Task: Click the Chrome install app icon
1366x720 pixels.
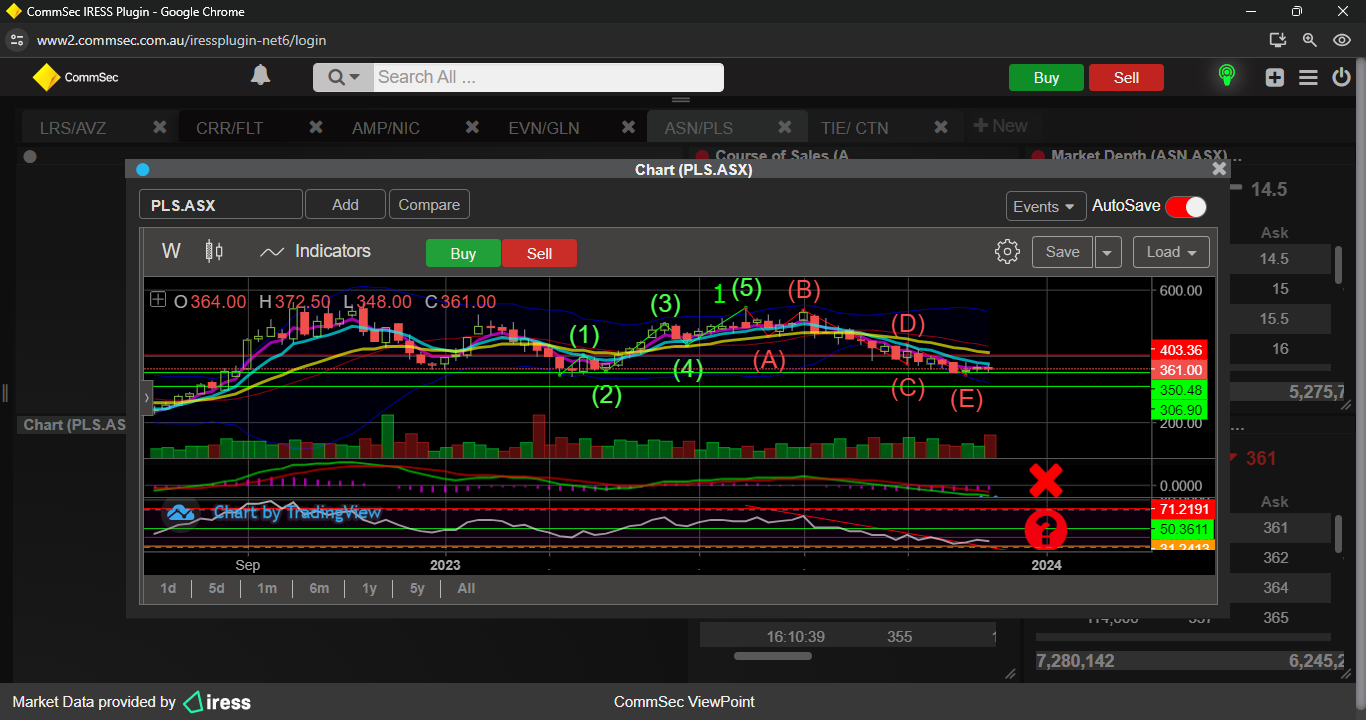Action: (1277, 40)
